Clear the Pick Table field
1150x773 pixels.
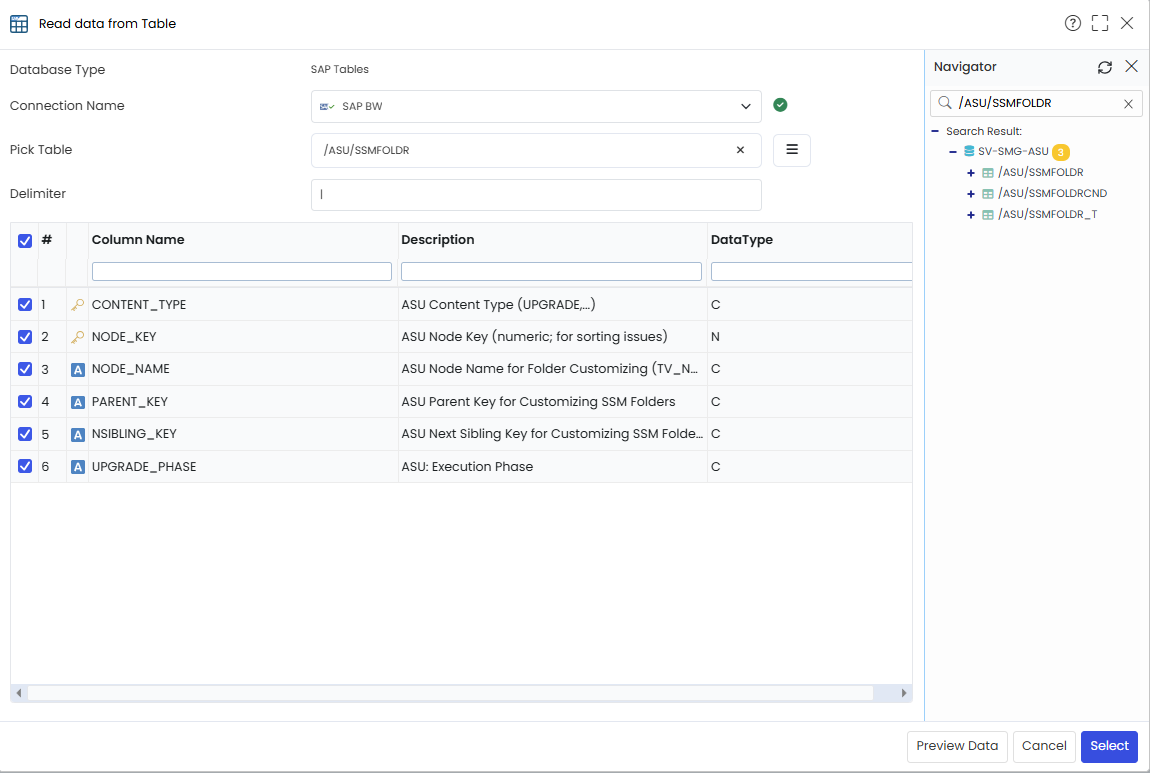(740, 150)
